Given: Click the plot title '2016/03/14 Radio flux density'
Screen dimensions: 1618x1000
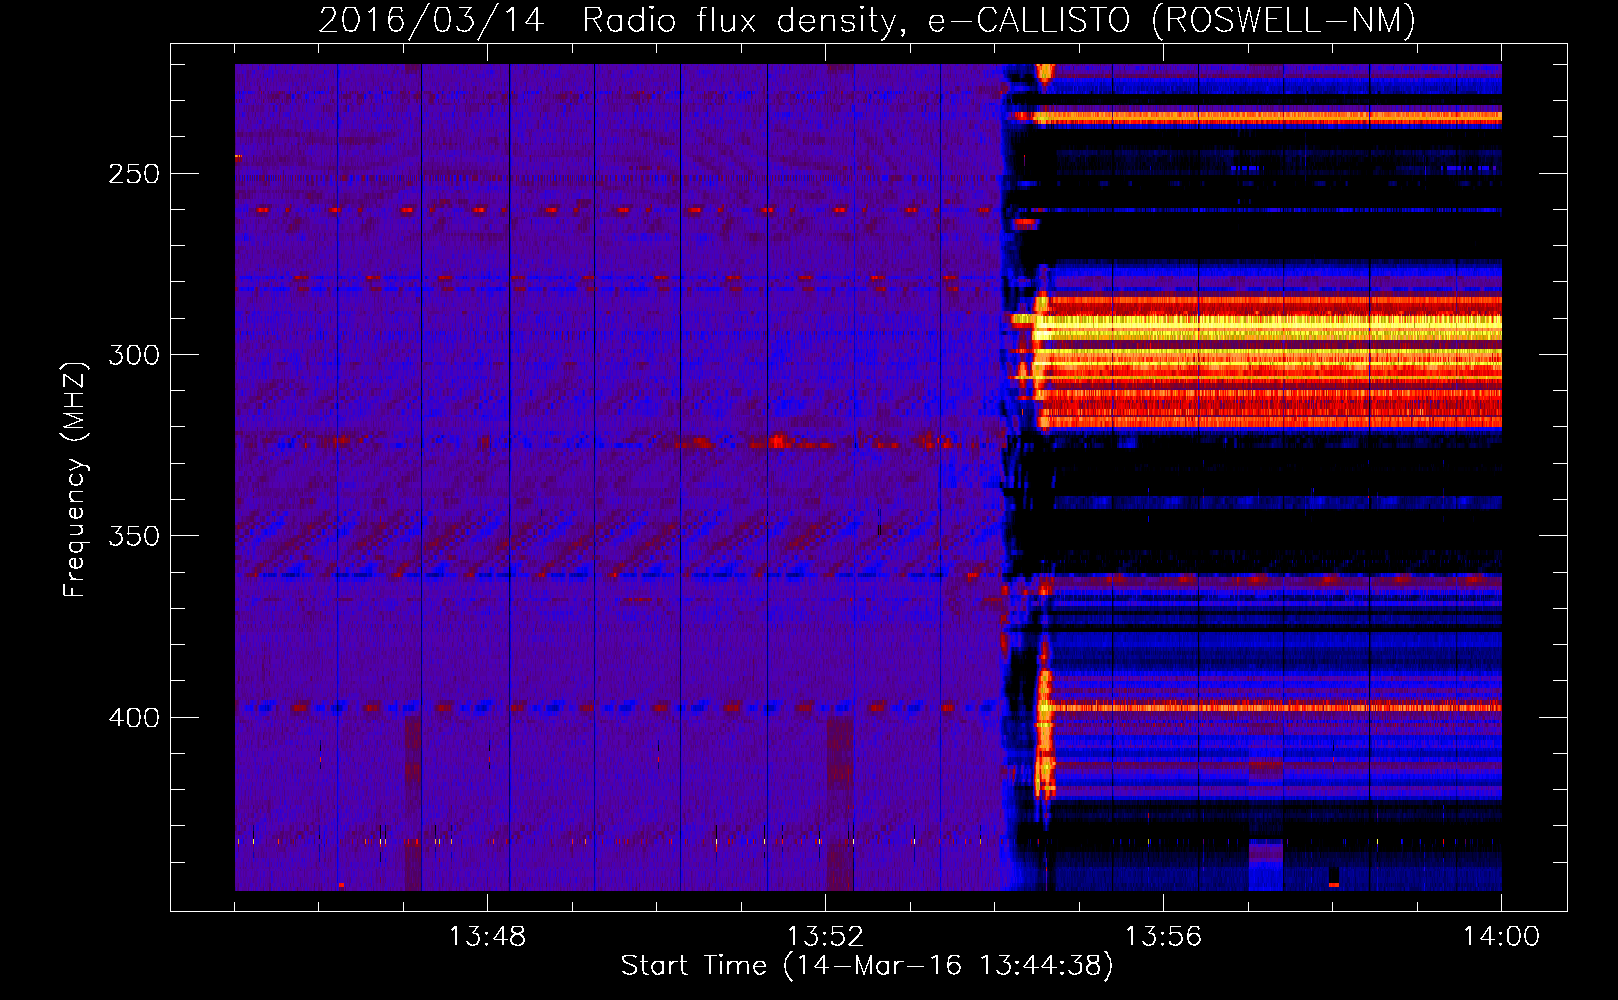Looking at the screenshot, I should coord(866,20).
